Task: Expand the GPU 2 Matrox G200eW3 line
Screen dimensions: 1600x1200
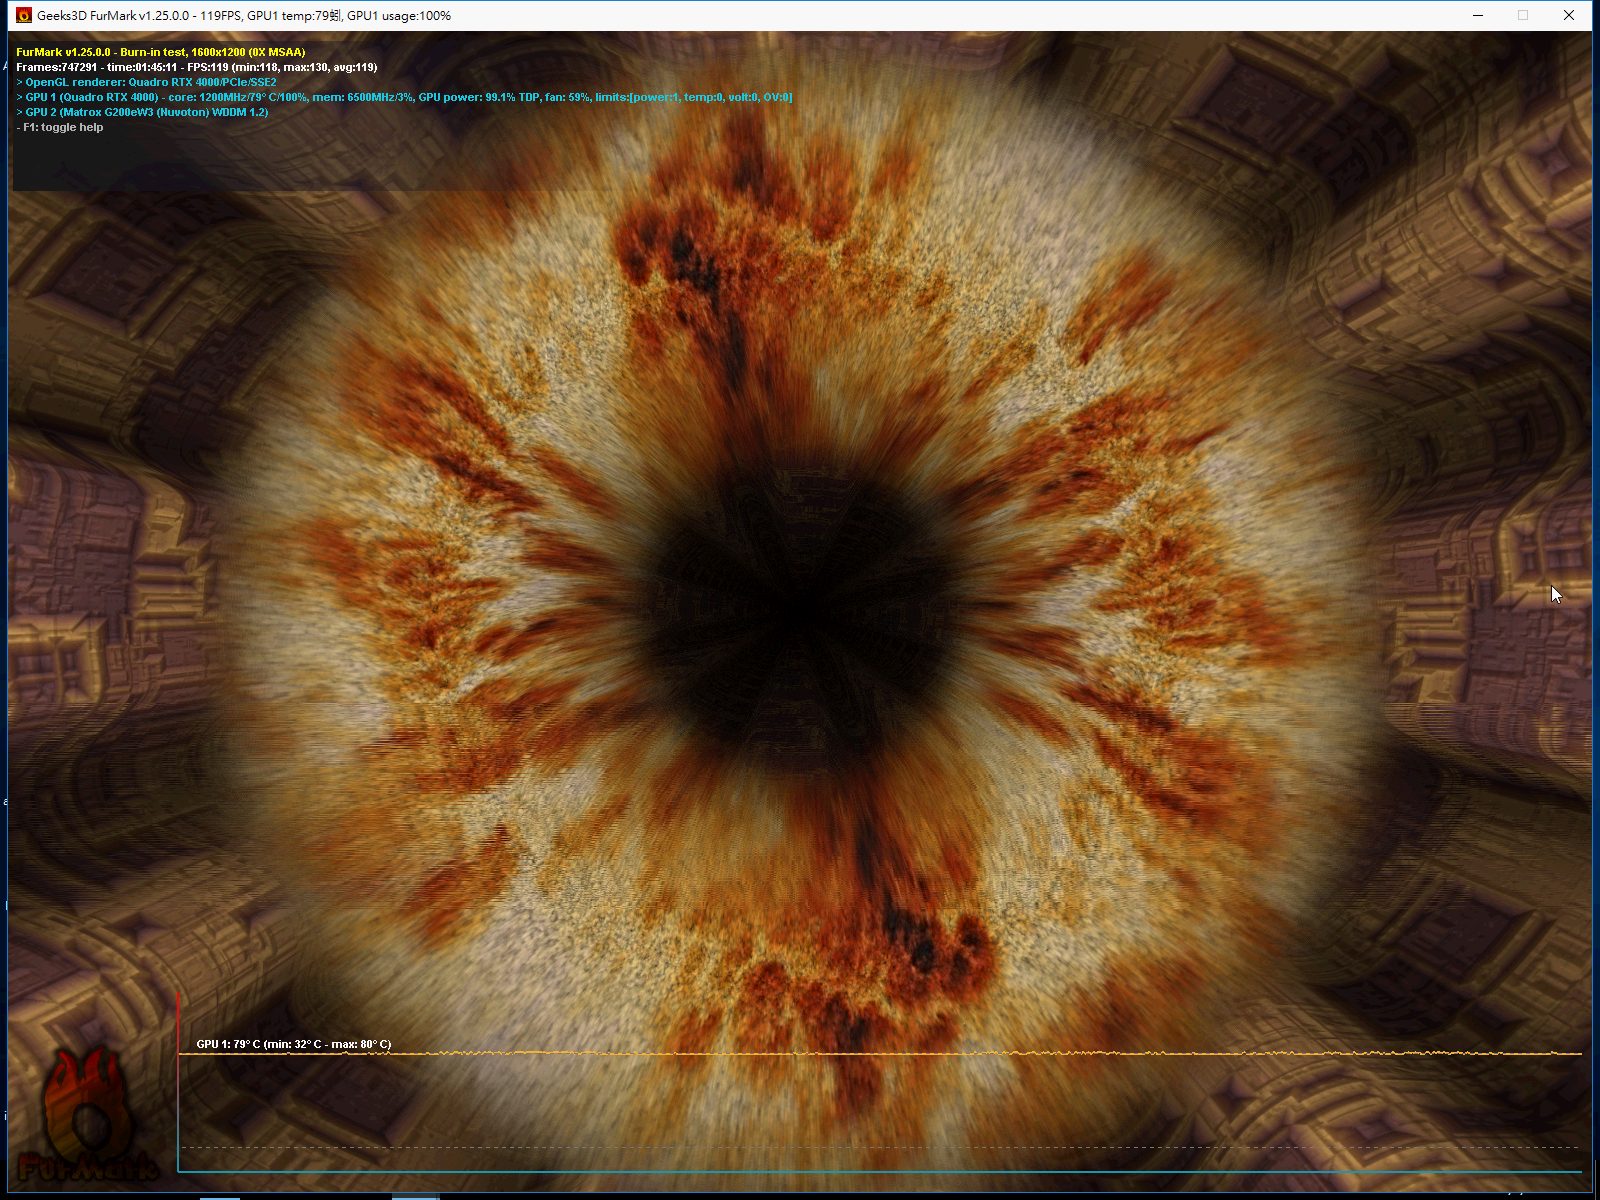Action: [x=142, y=112]
